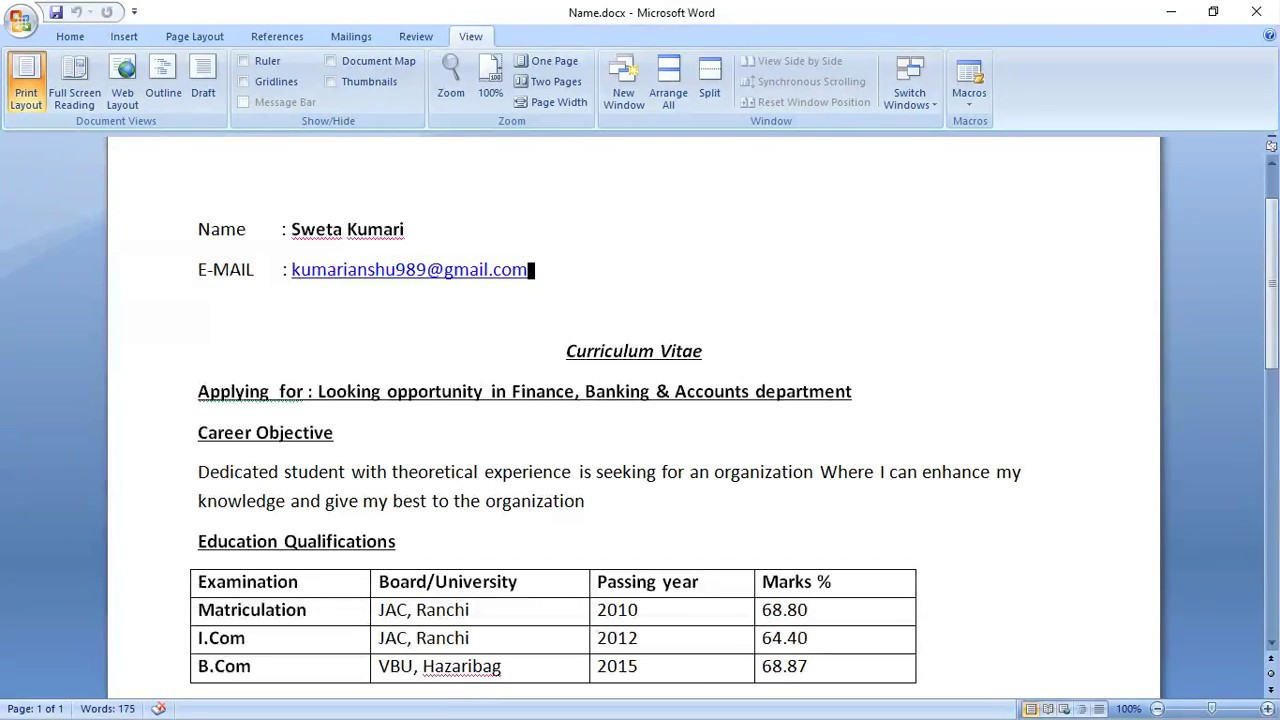
Task: Switch to the Mailings tab
Action: (x=351, y=37)
